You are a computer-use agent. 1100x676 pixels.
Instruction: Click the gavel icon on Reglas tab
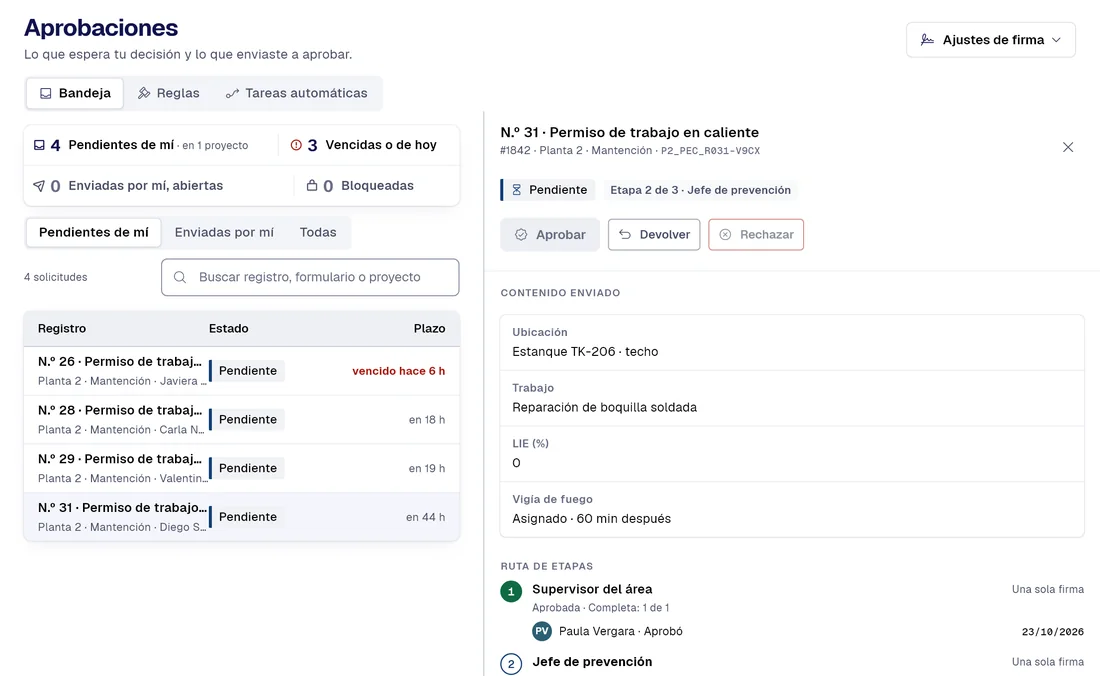[144, 93]
